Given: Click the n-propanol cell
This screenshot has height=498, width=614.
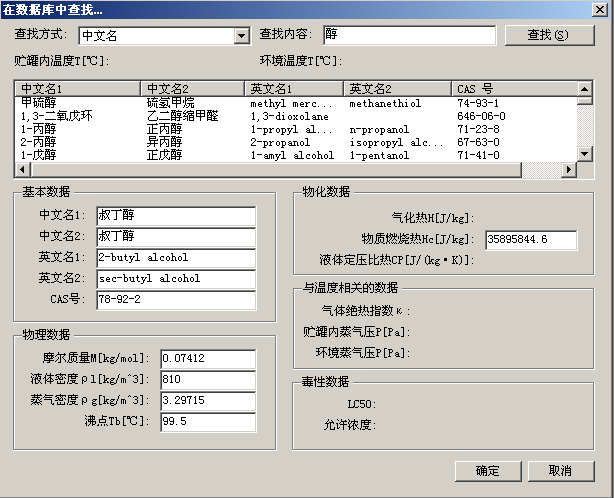Looking at the screenshot, I should click(379, 130).
